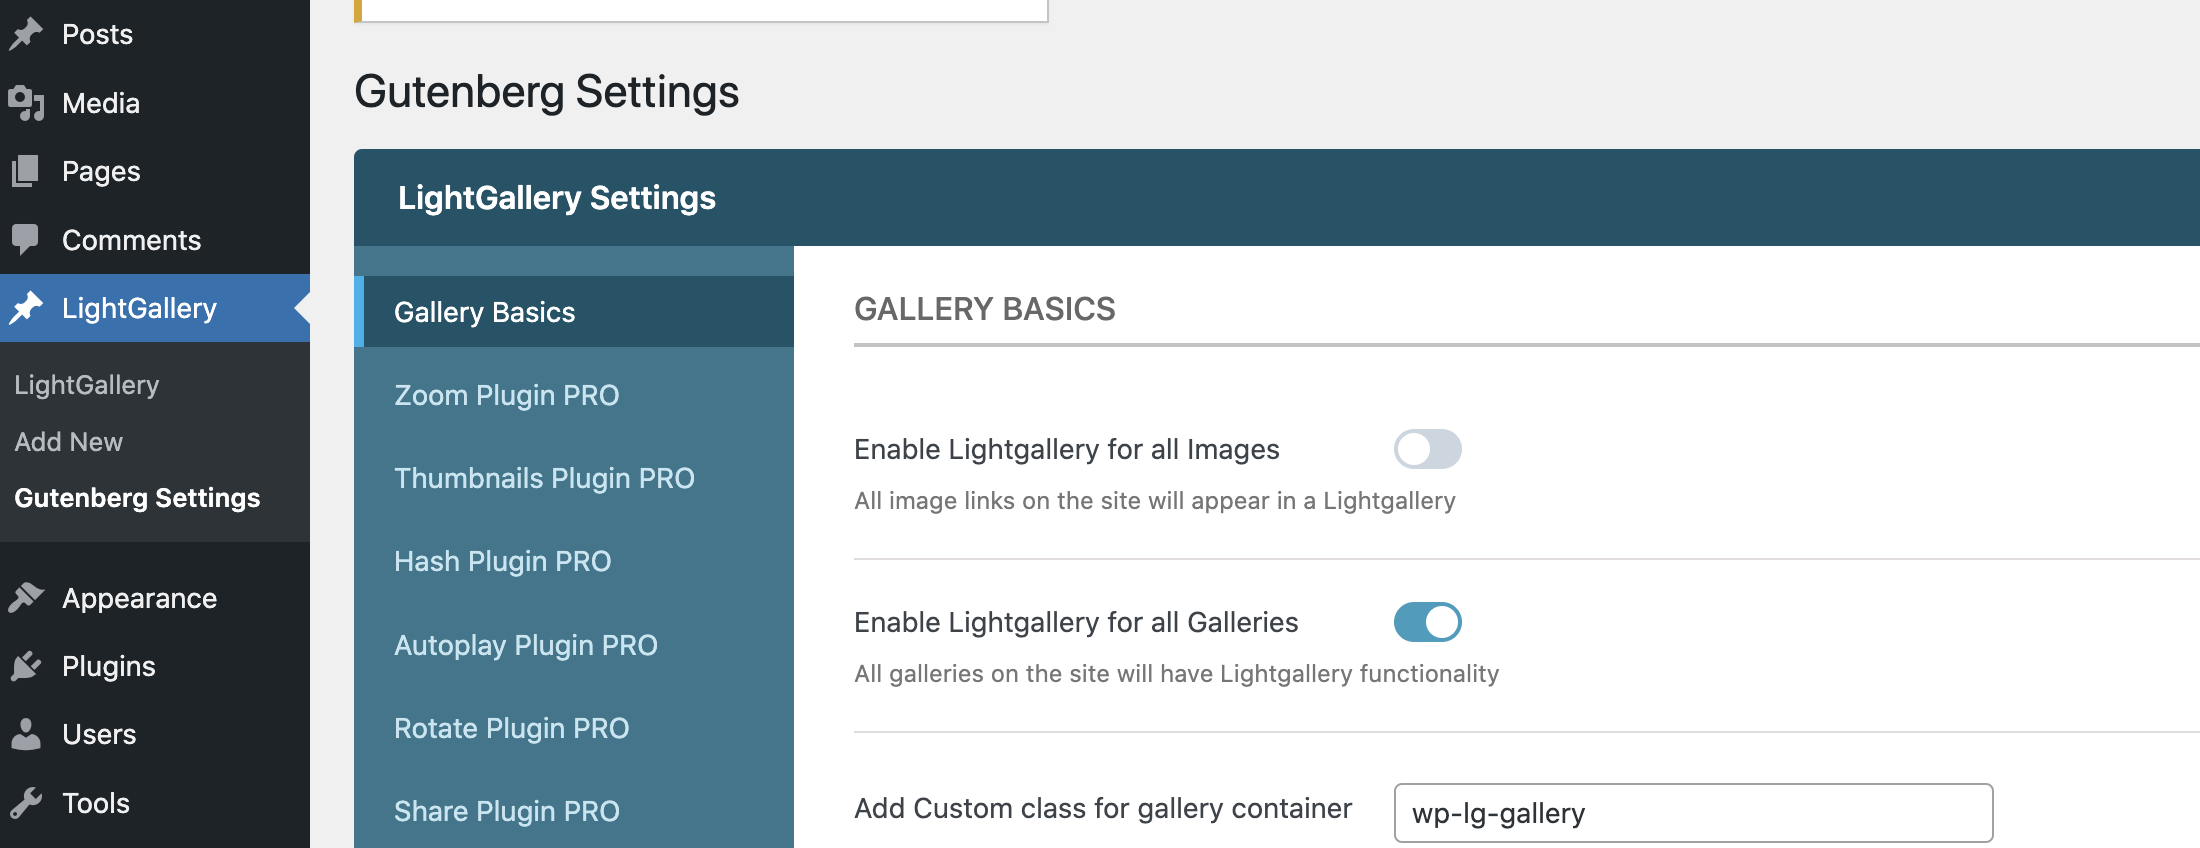Select the Rotate Plugin PRO tab
Image resolution: width=2200 pixels, height=848 pixels.
coord(512,728)
